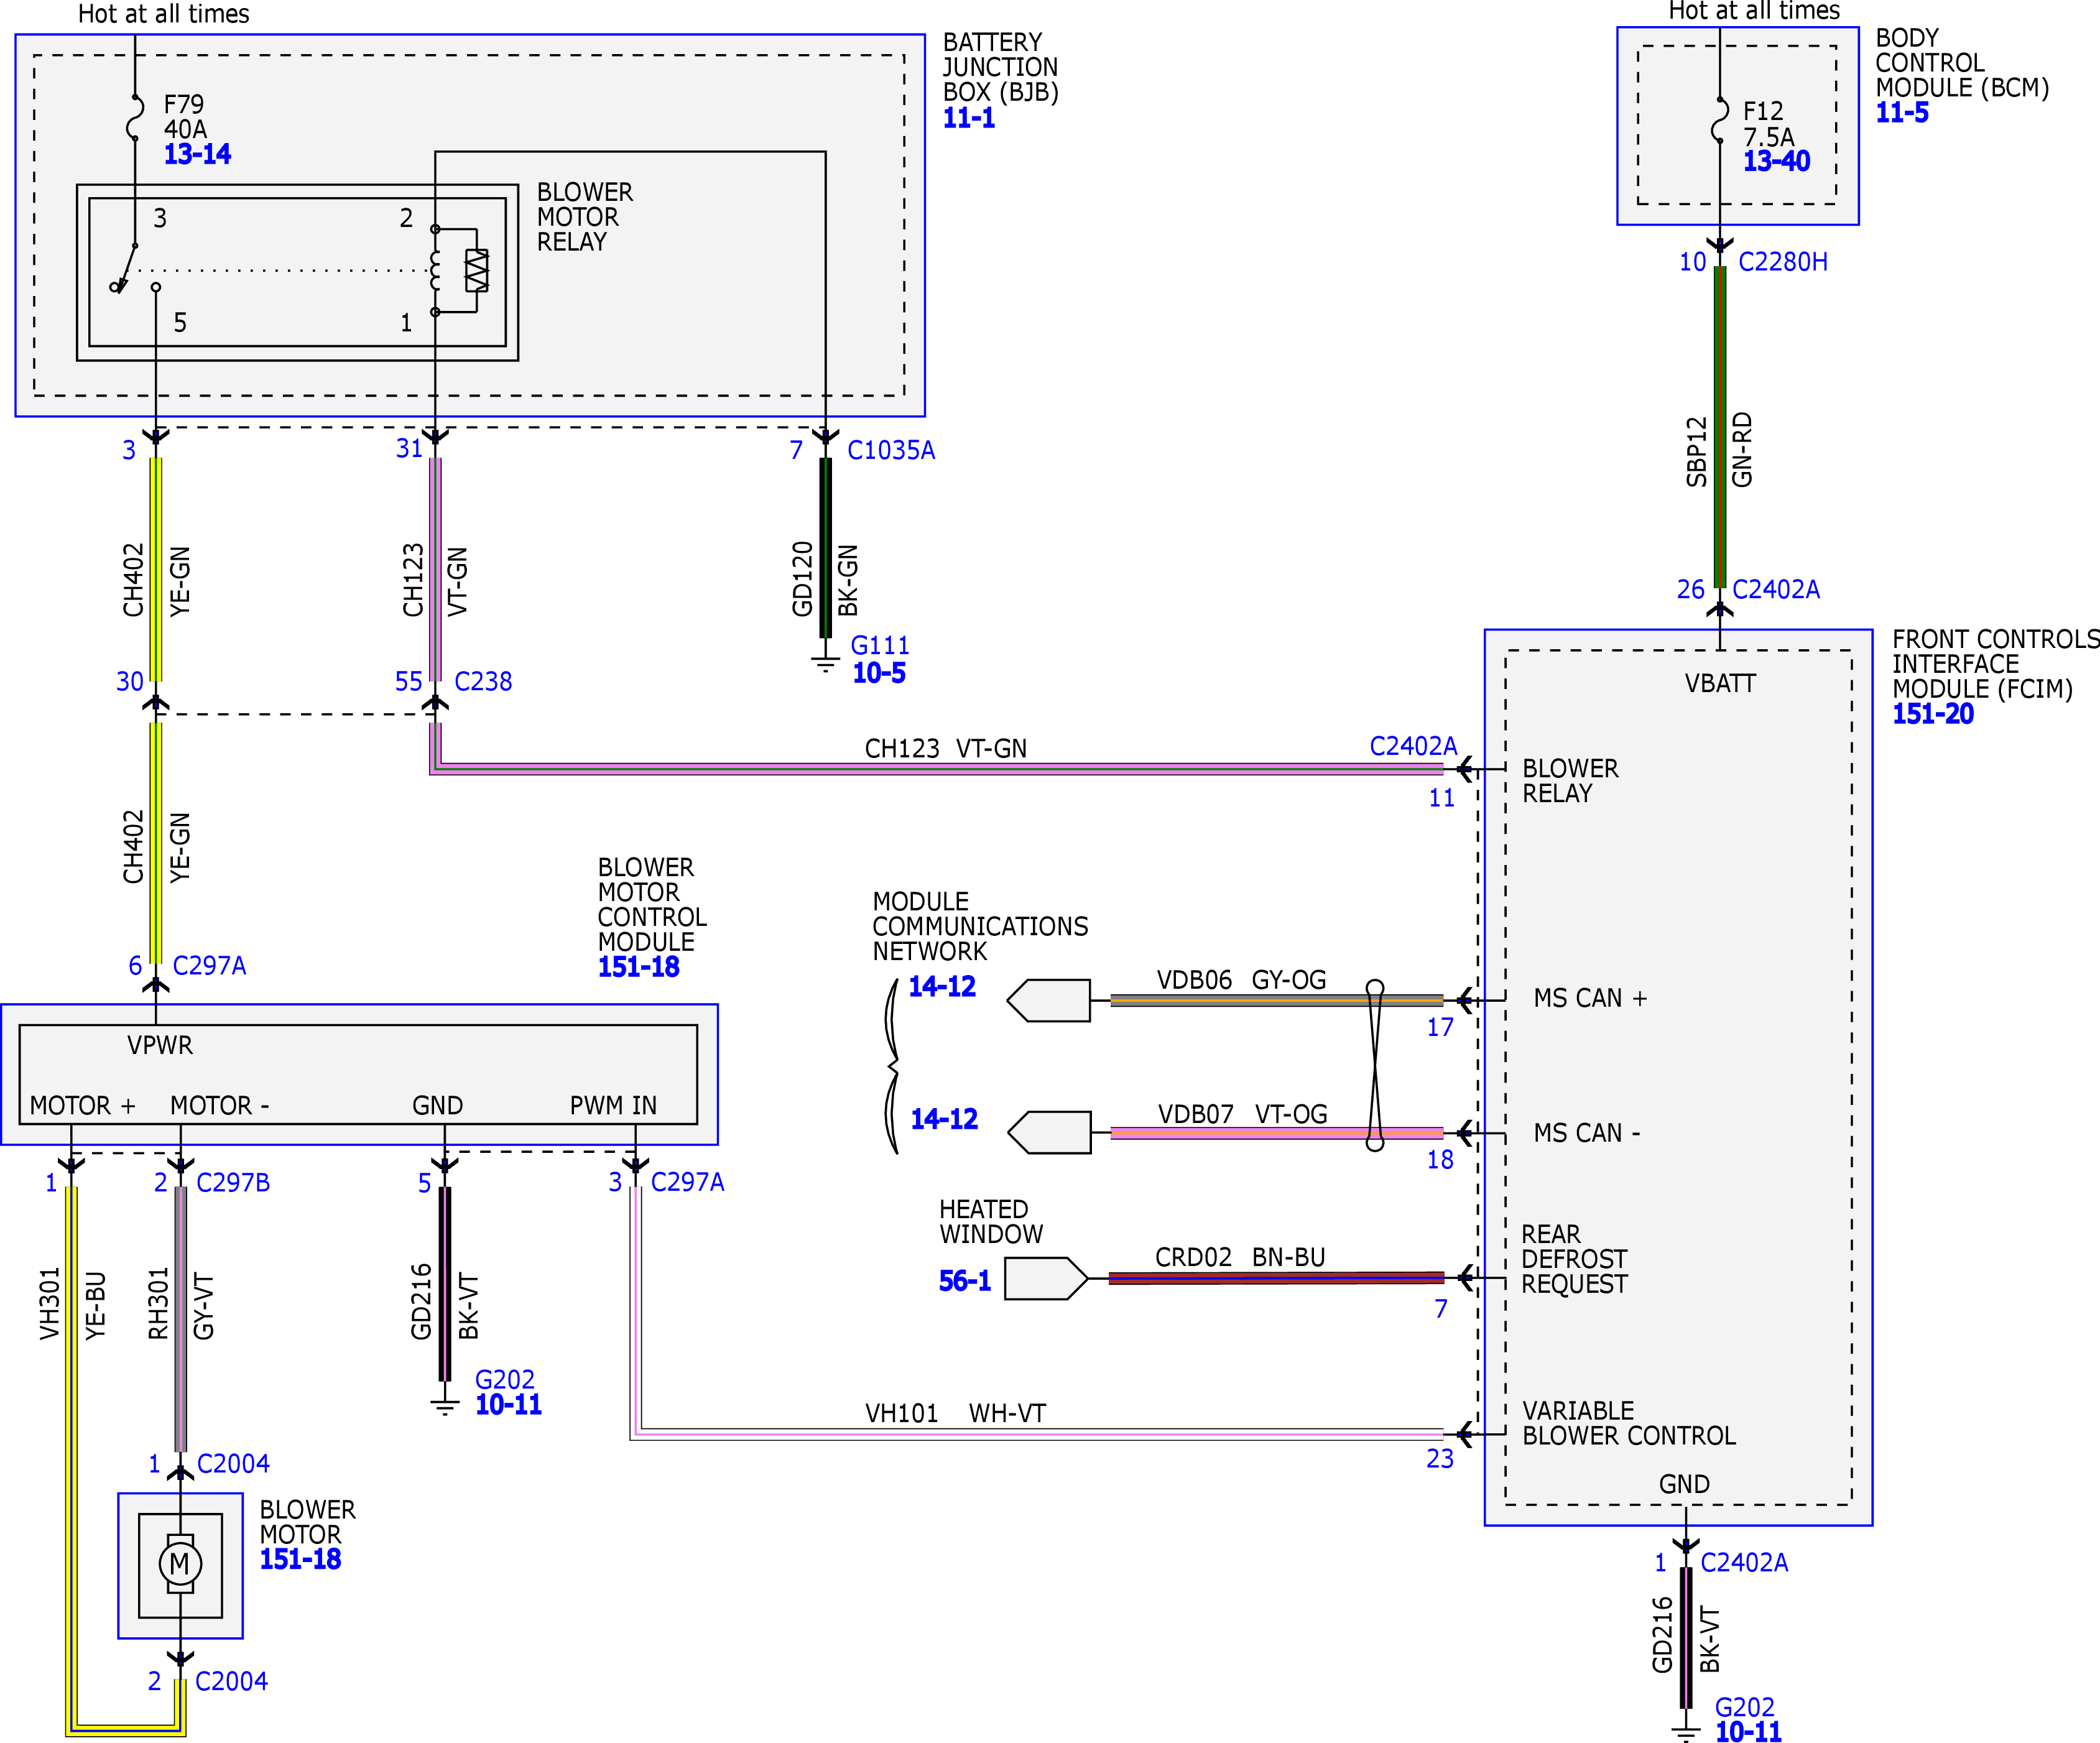Viewport: 2100px width, 1743px height.
Task: Select the horizontal CH123 VT-GN wire label
Action: point(946,748)
